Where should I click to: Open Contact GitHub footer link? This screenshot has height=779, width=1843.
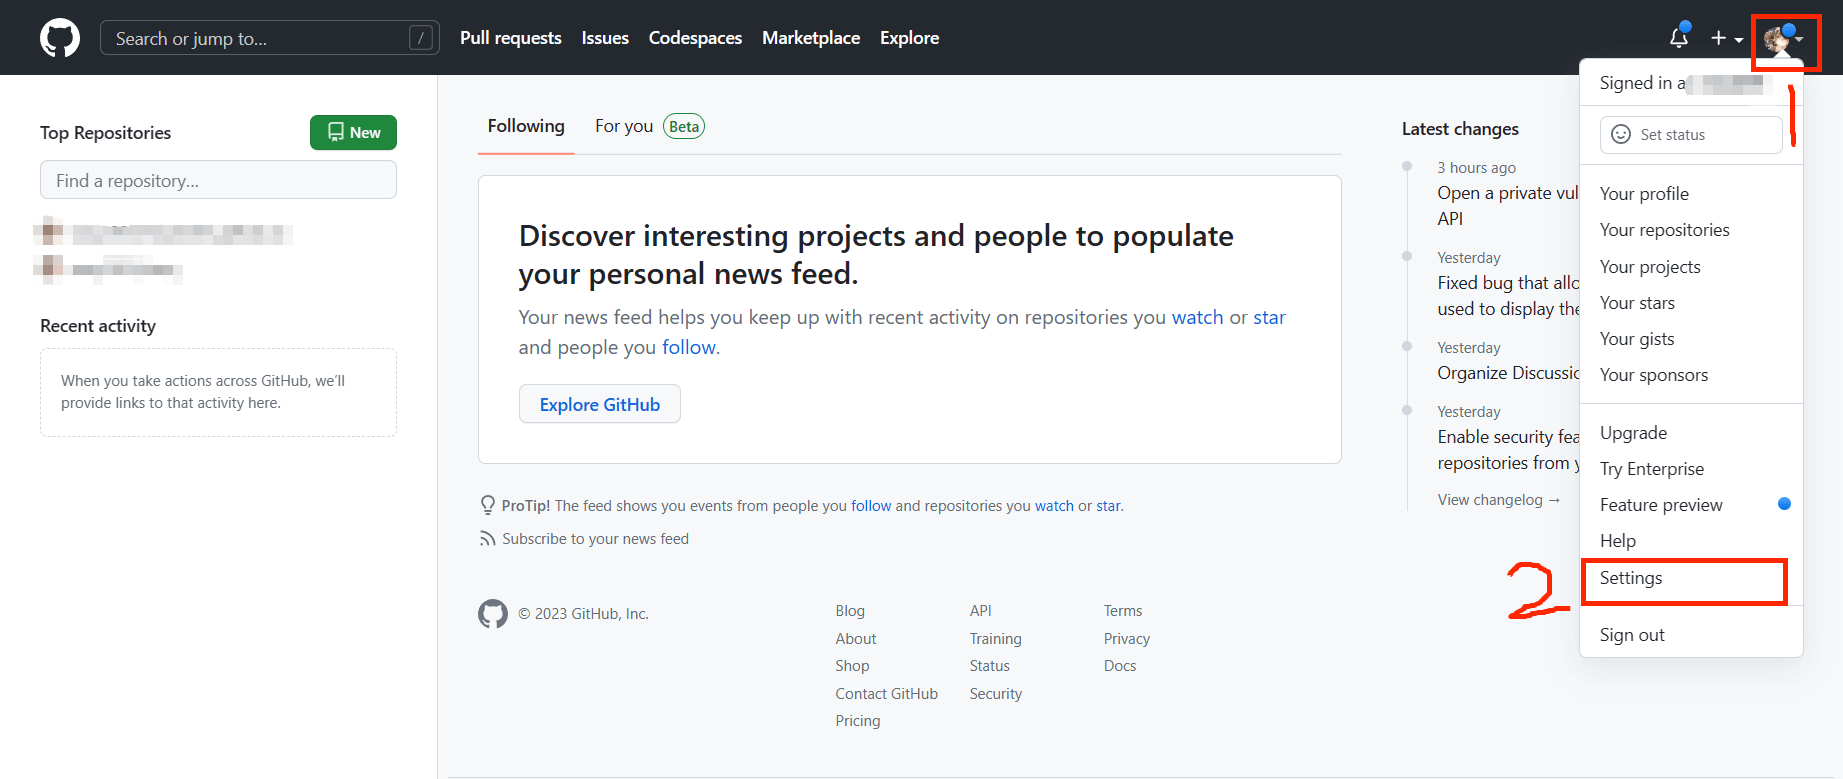[x=887, y=694]
